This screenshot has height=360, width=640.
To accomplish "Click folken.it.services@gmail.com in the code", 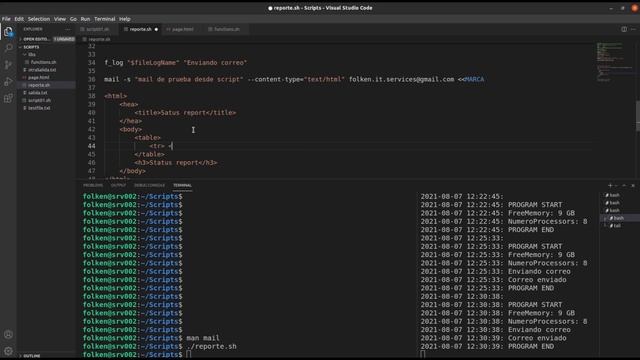I will (x=401, y=79).
